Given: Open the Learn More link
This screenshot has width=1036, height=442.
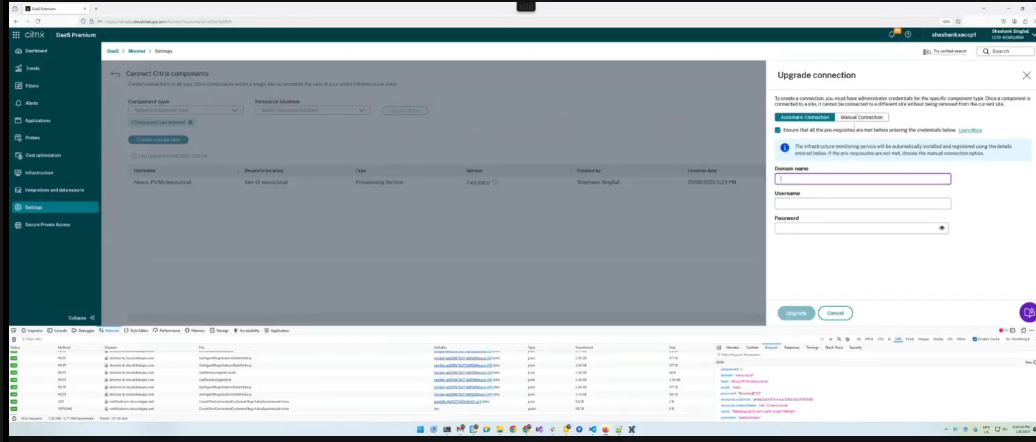Looking at the screenshot, I should (x=970, y=130).
